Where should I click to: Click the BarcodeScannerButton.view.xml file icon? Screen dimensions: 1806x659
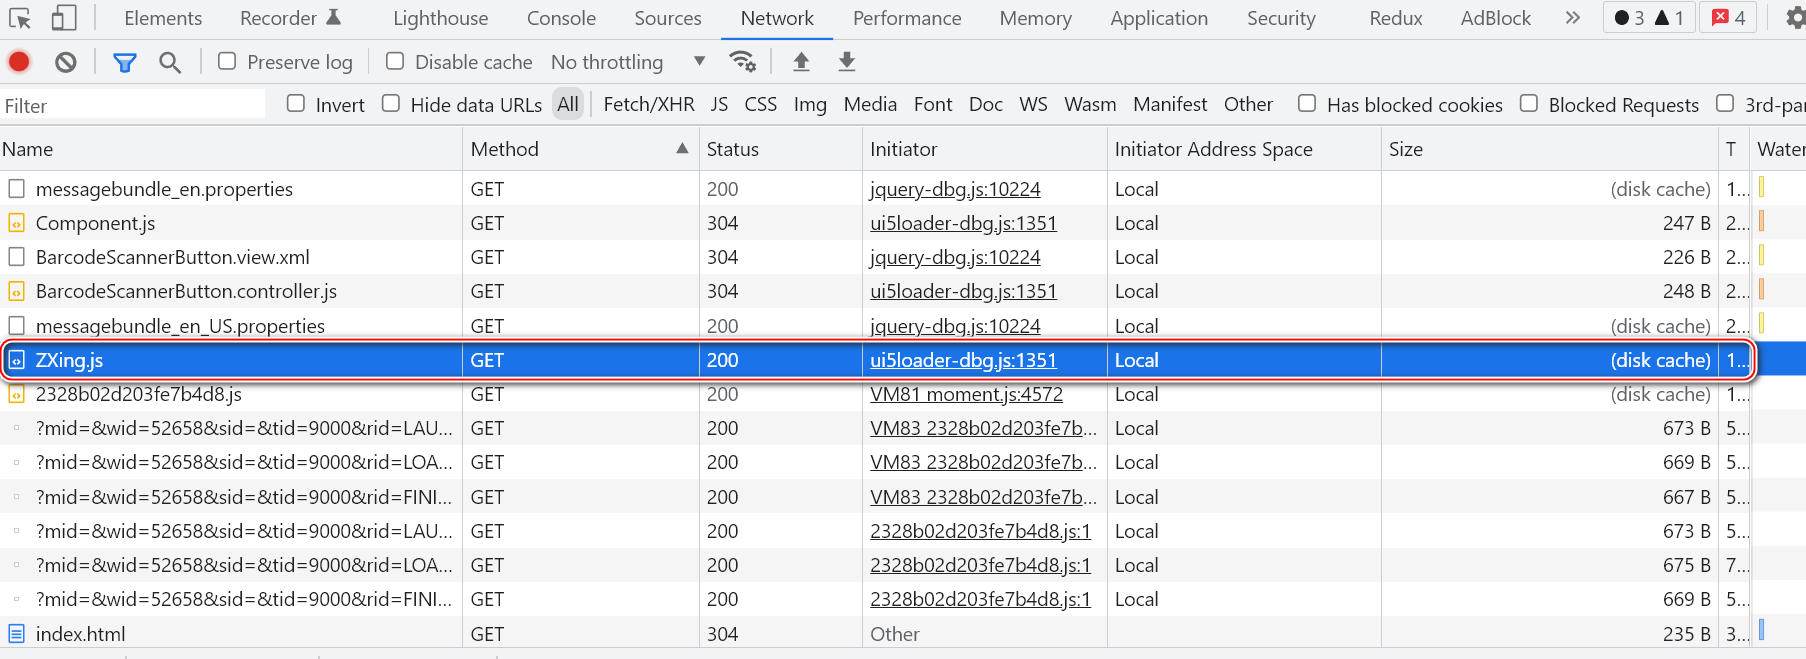click(16, 257)
